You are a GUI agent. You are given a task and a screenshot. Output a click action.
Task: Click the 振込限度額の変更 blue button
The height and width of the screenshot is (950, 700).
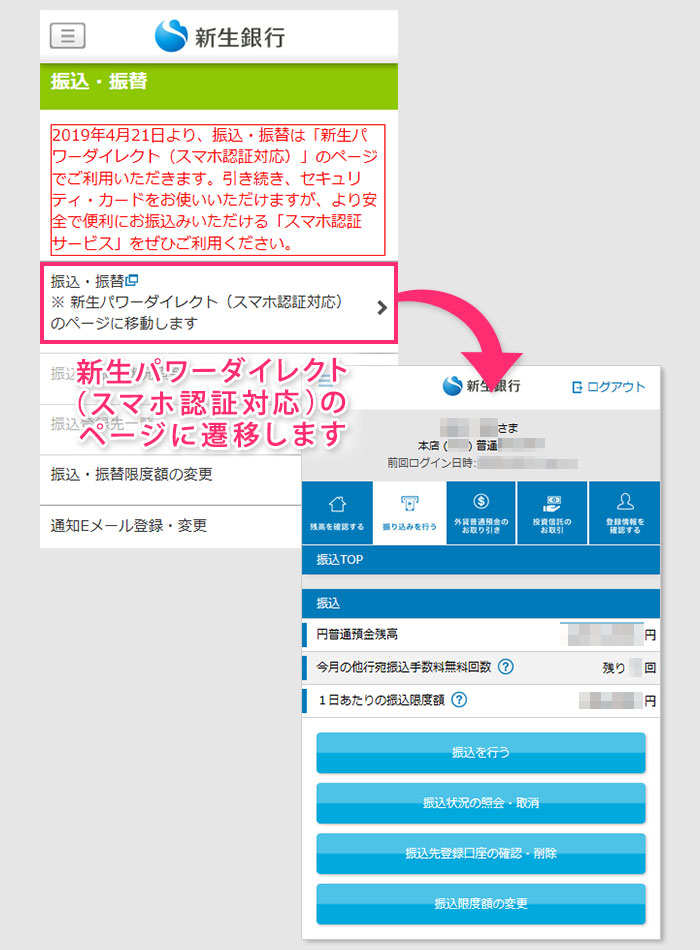(x=481, y=904)
